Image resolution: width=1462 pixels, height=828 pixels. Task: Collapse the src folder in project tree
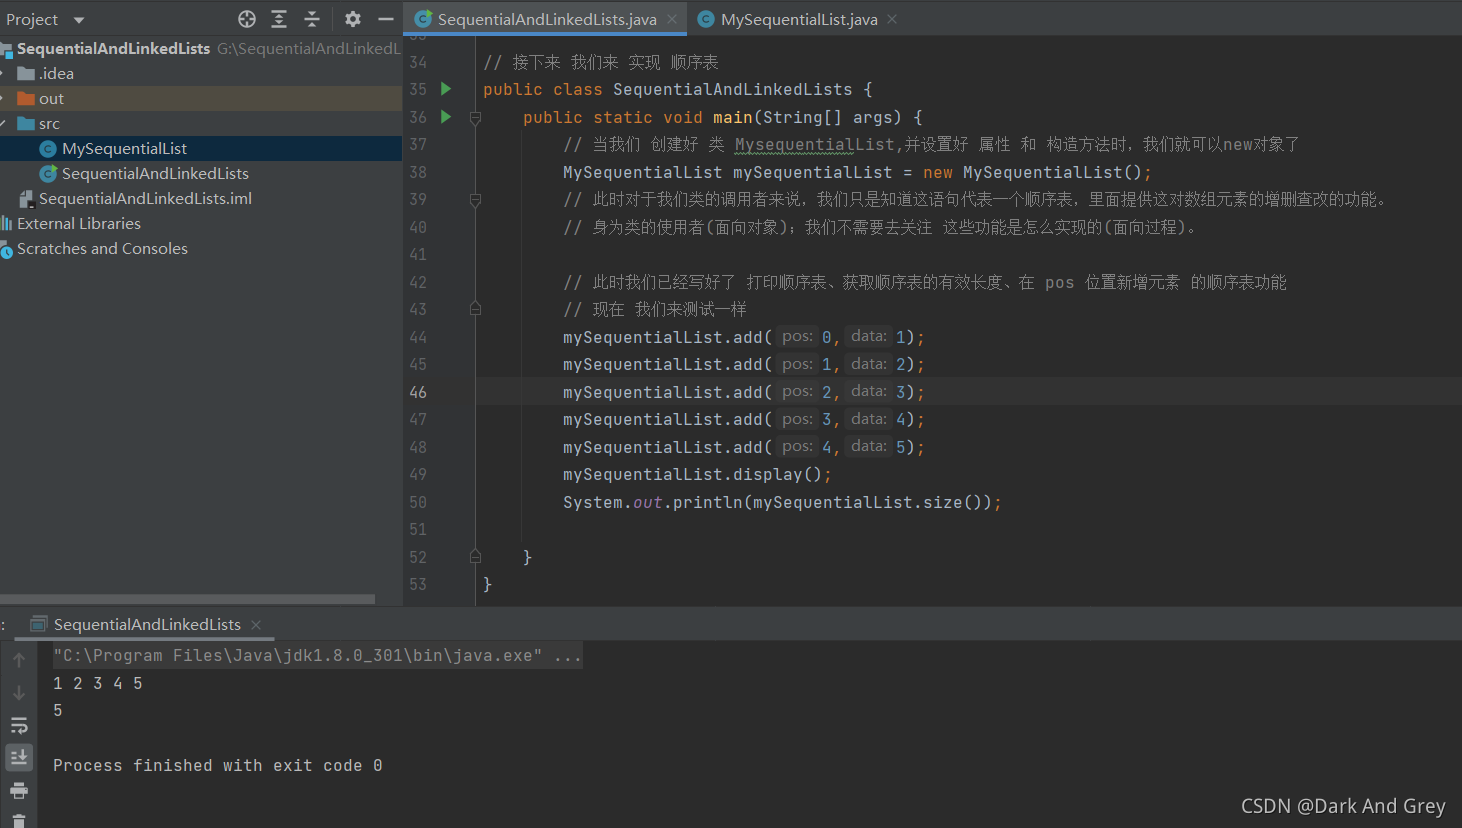tap(3, 123)
